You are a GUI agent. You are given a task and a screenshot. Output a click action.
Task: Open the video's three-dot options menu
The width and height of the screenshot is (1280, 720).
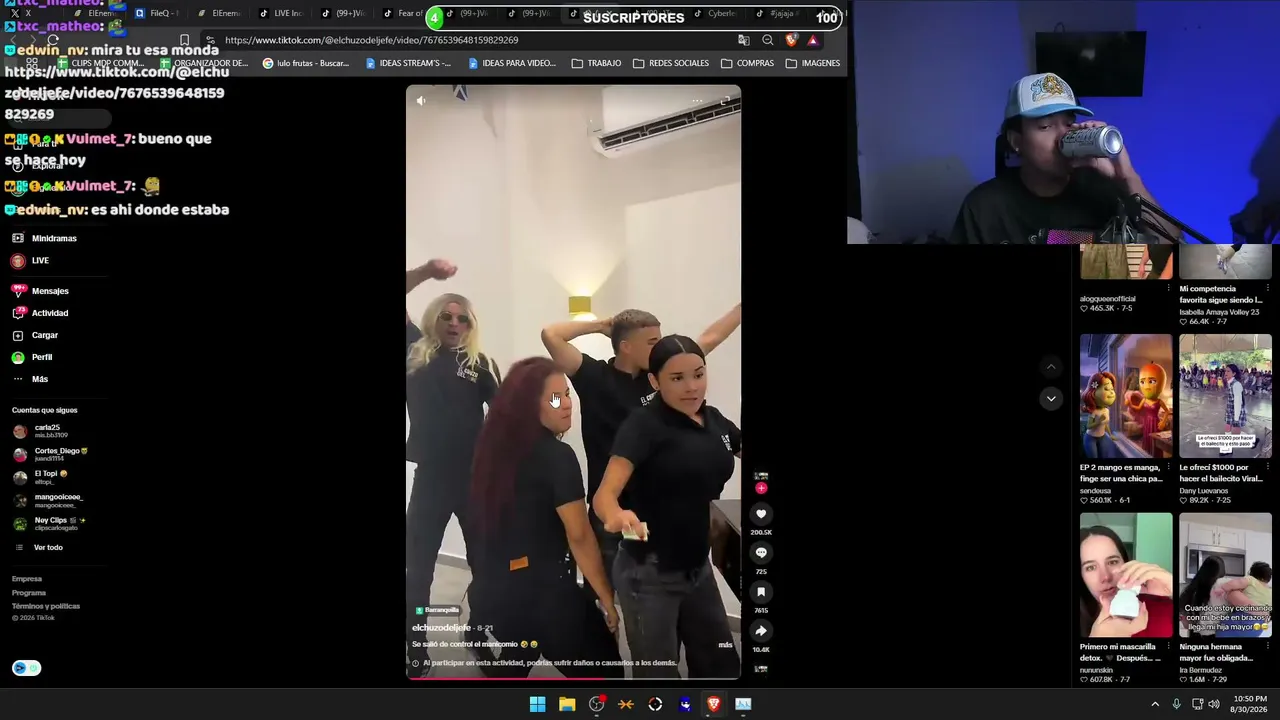click(697, 100)
